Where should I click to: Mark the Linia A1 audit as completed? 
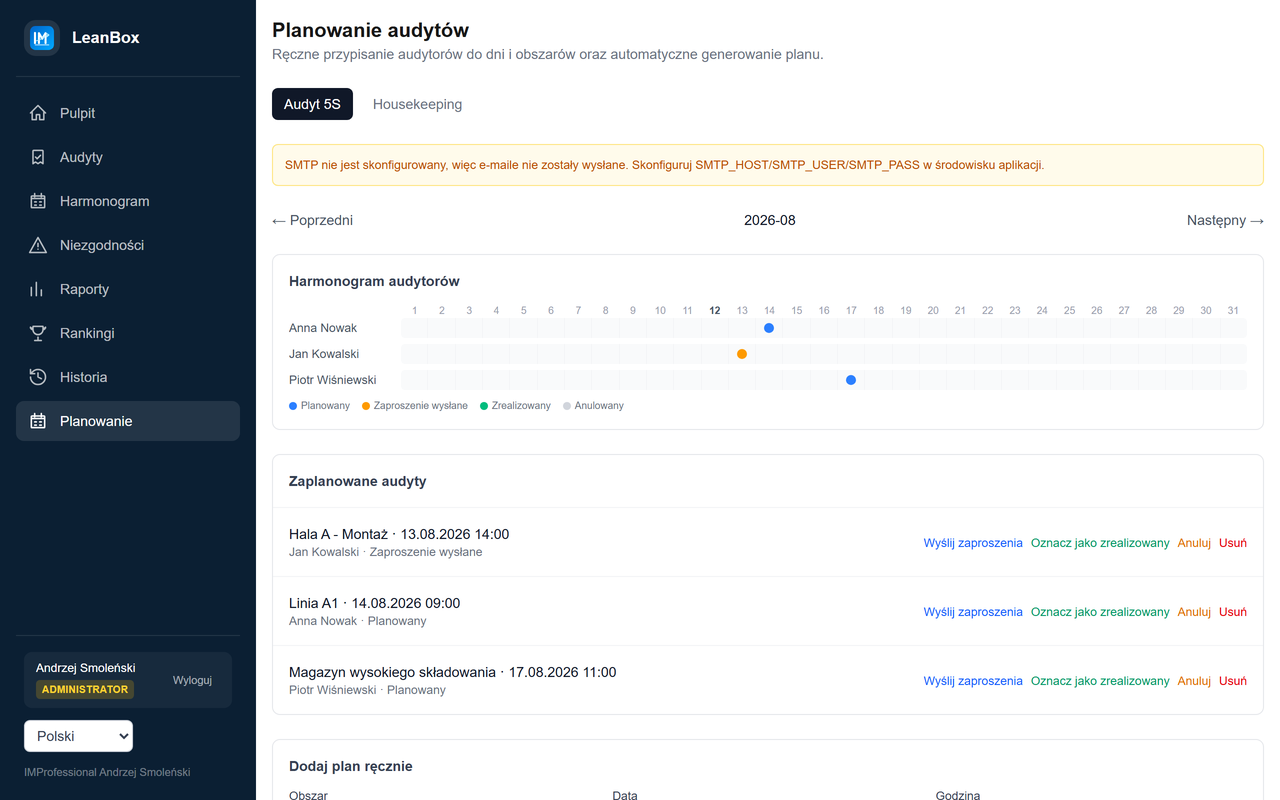[x=1100, y=612]
